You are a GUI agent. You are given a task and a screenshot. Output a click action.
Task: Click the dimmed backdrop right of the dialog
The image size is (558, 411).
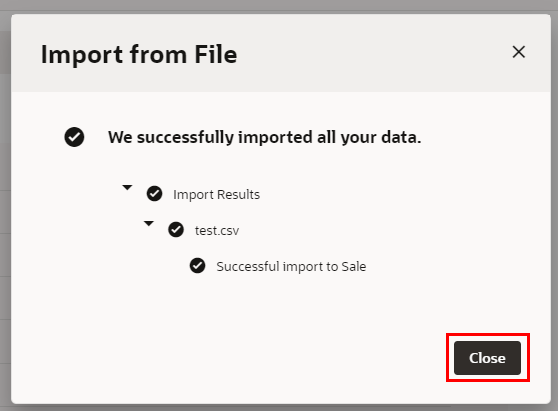[x=554, y=214]
